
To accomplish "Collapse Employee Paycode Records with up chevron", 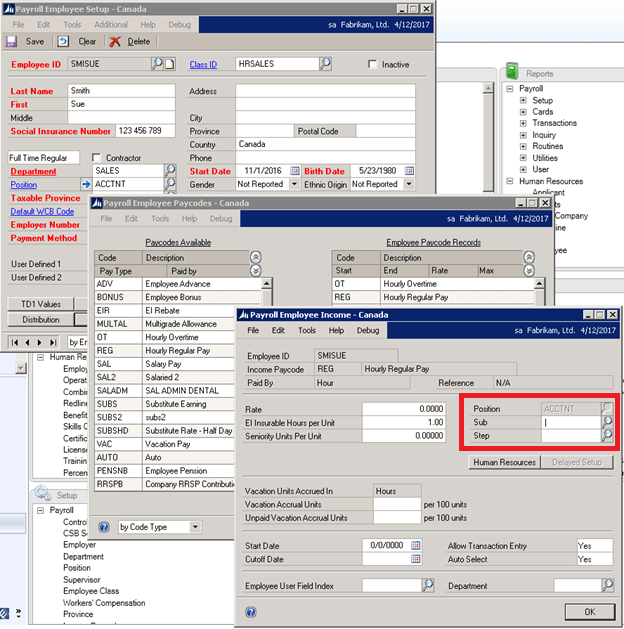I will click(x=529, y=257).
